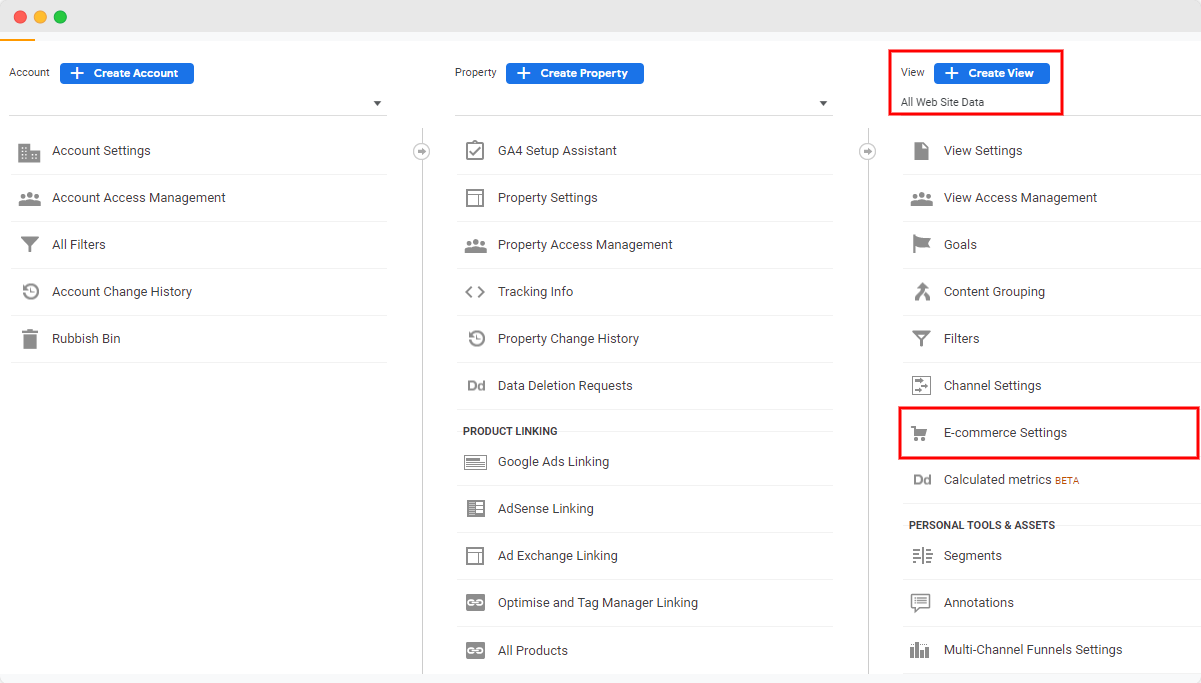
Task: Expand the Property selector dropdown
Action: (x=822, y=103)
